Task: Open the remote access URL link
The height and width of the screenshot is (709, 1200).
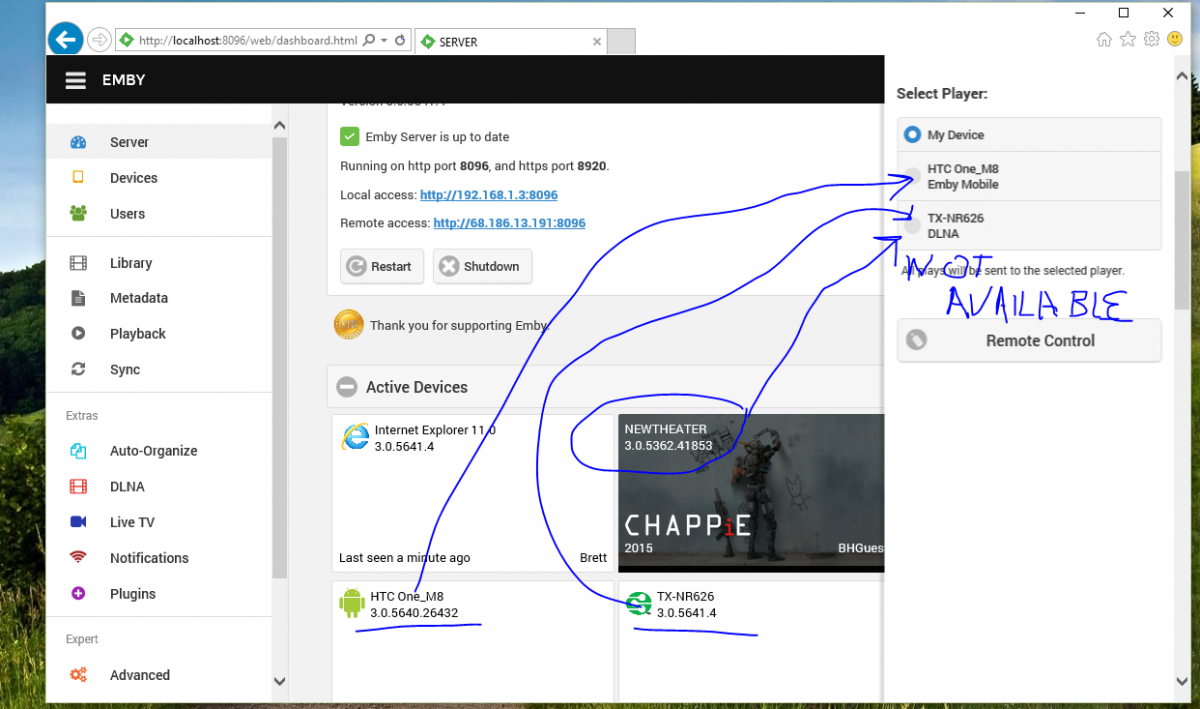Action: (509, 223)
